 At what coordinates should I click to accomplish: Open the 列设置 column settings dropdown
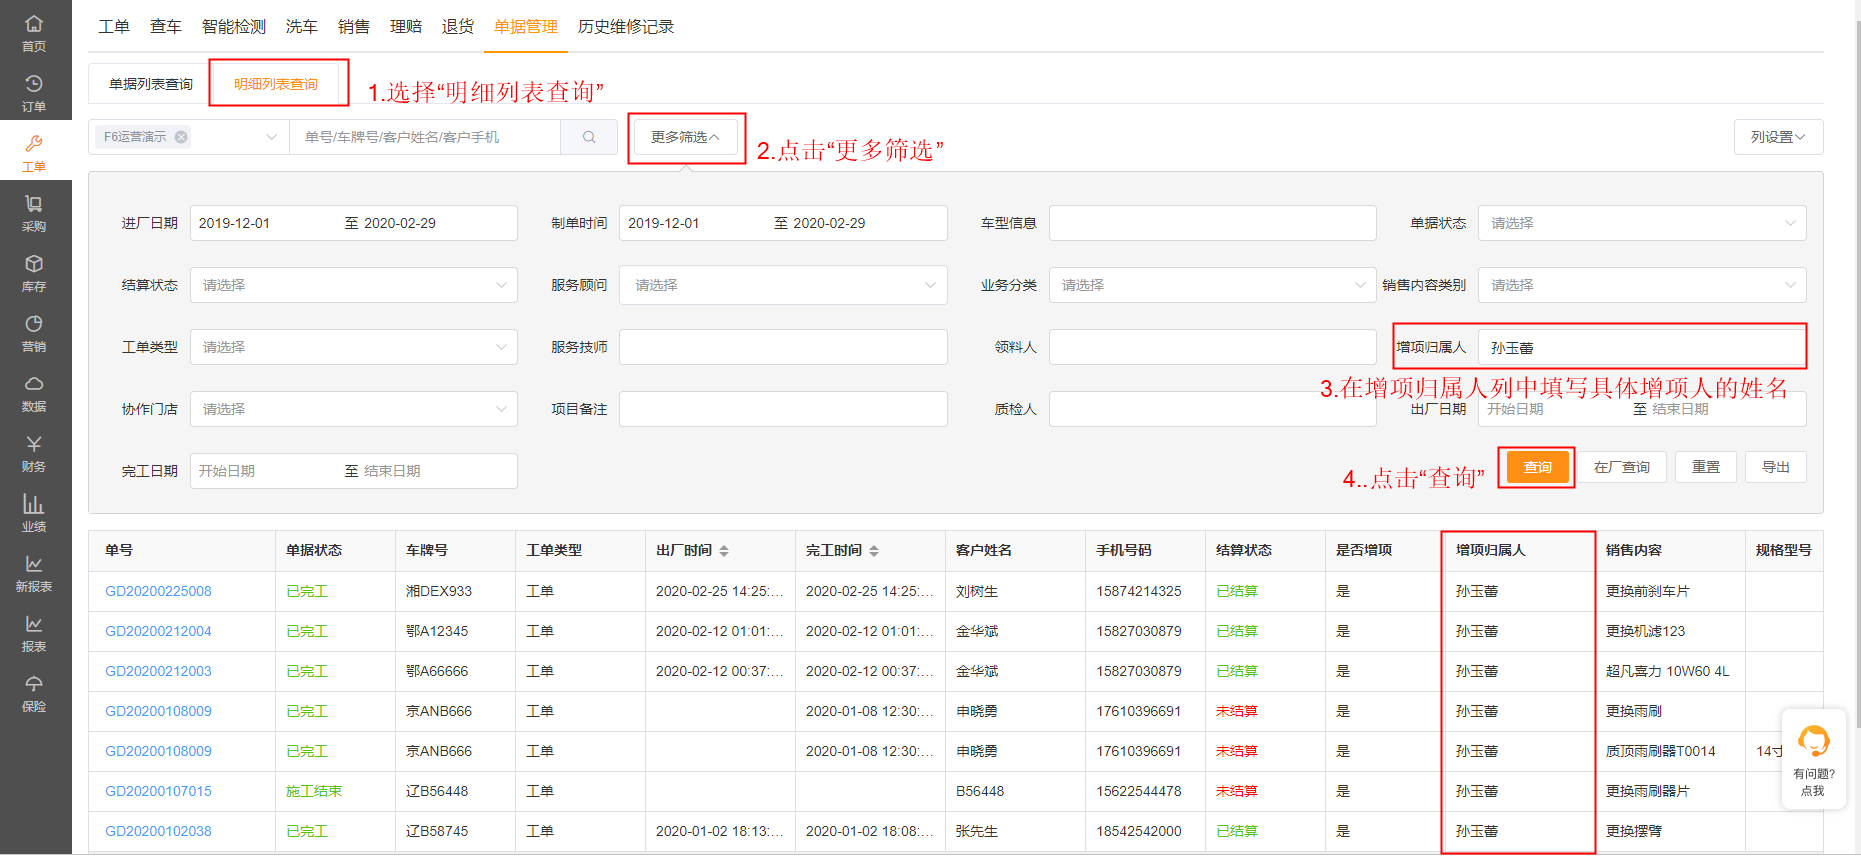(x=1778, y=137)
